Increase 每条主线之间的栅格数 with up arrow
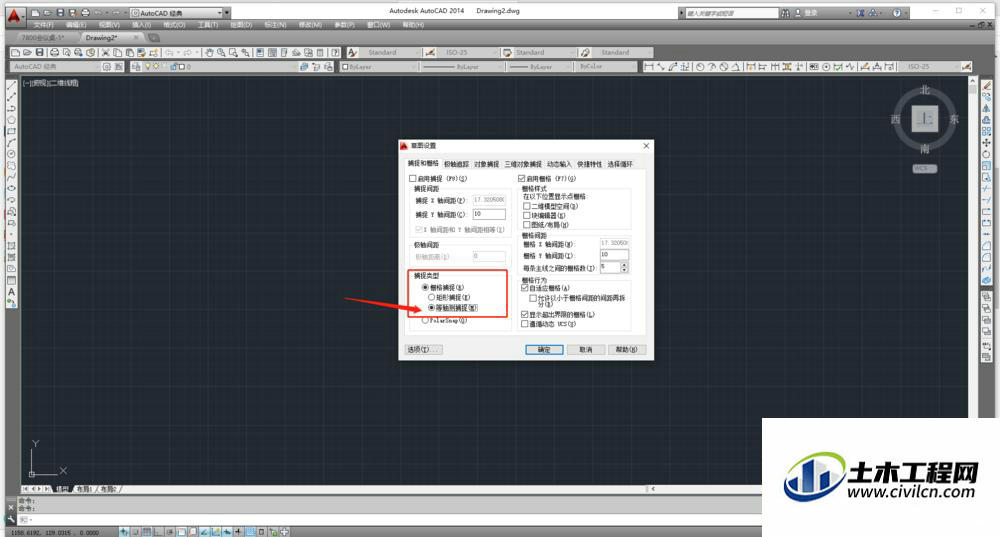 (x=624, y=265)
